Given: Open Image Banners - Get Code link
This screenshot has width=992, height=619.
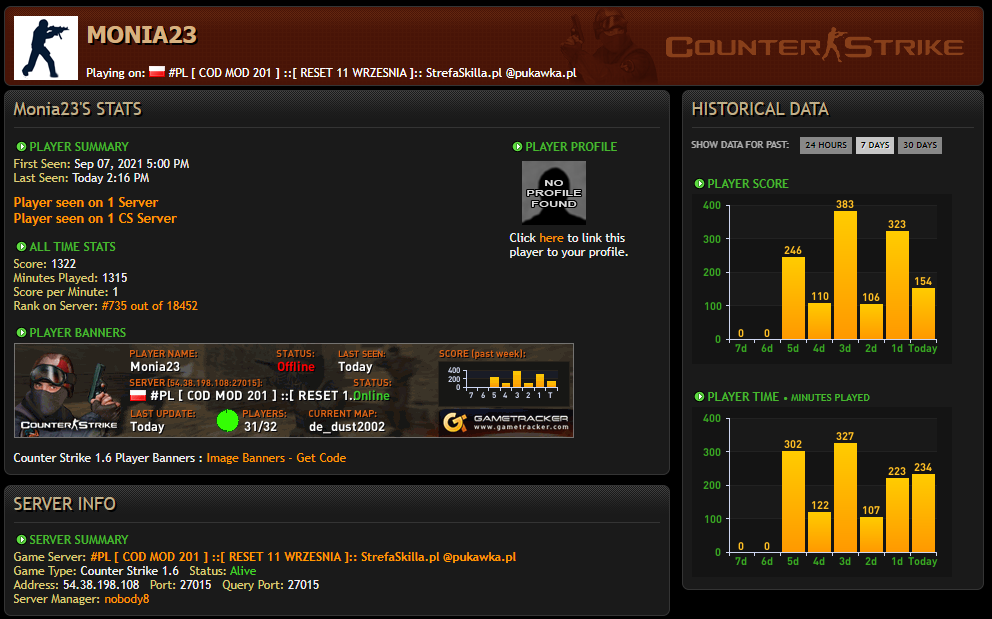Looking at the screenshot, I should 276,458.
